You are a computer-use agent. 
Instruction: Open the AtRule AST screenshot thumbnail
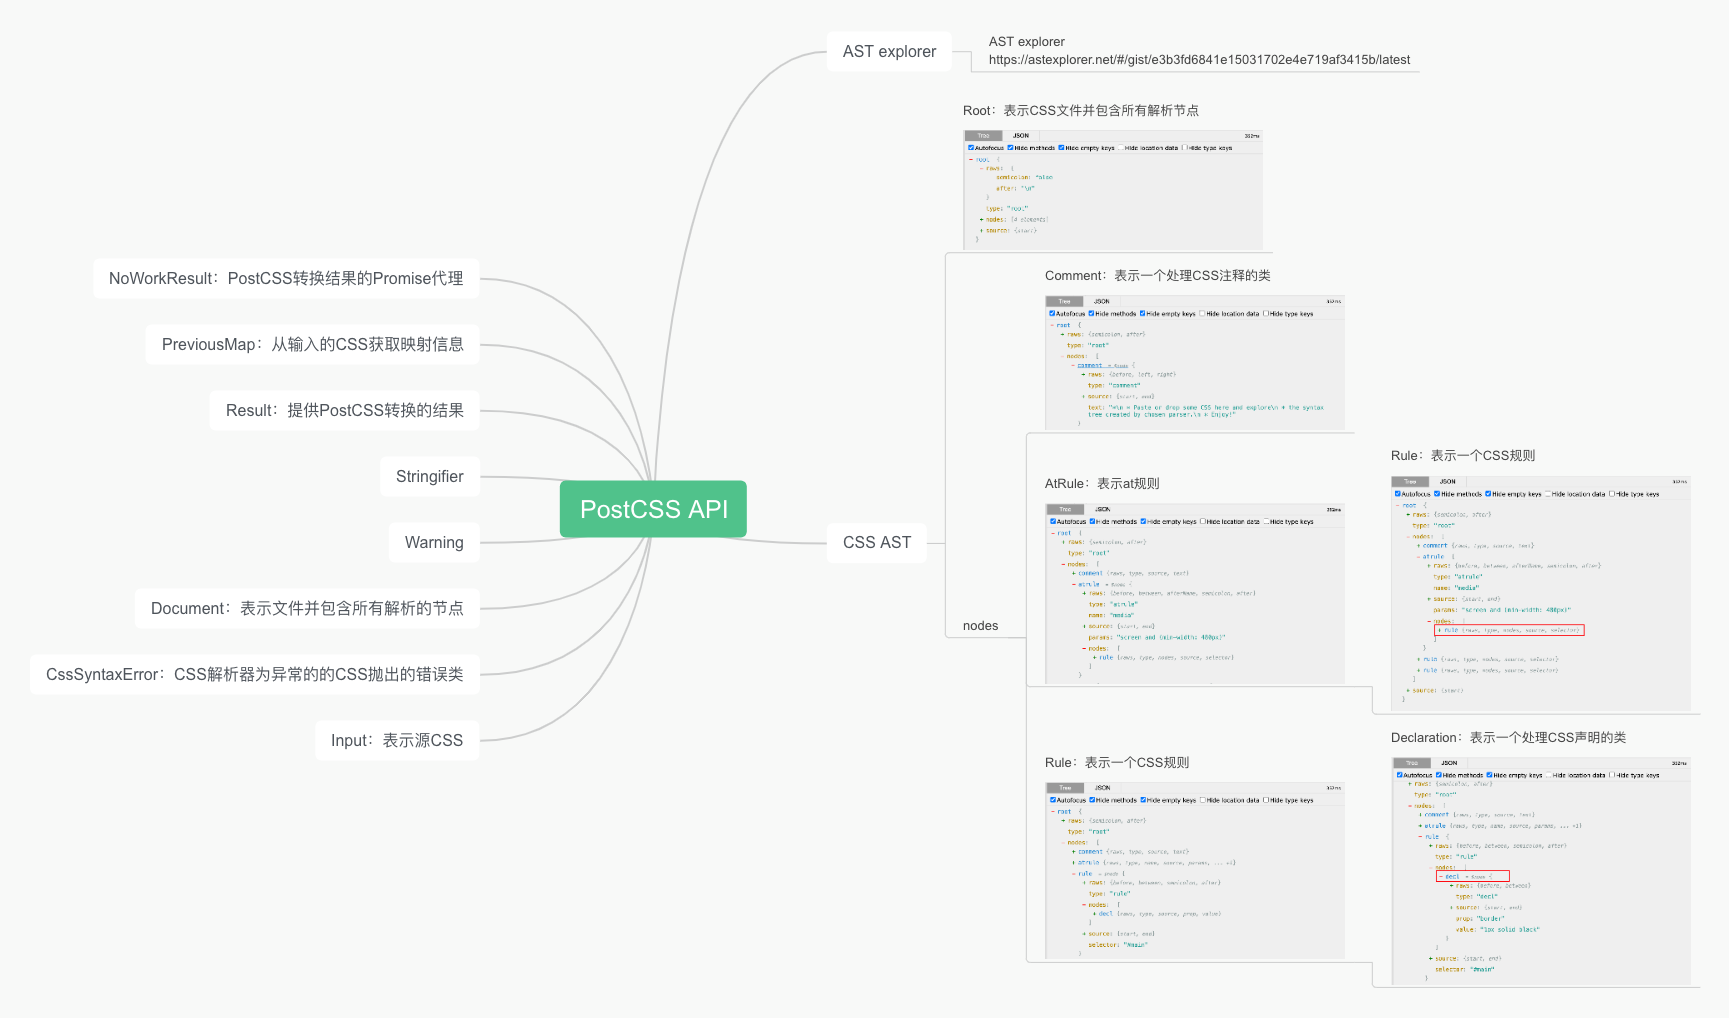click(x=1195, y=594)
